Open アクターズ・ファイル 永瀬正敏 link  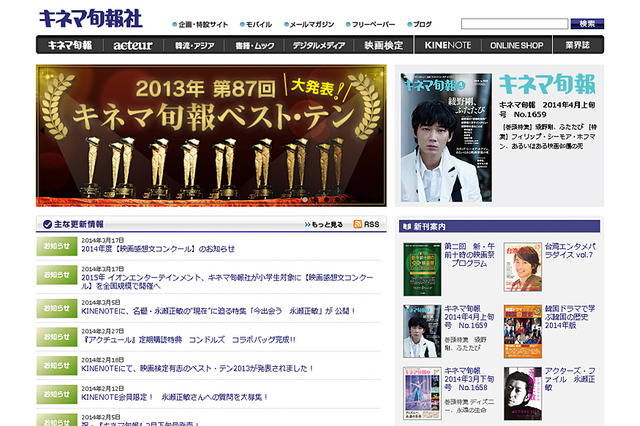coord(570,379)
